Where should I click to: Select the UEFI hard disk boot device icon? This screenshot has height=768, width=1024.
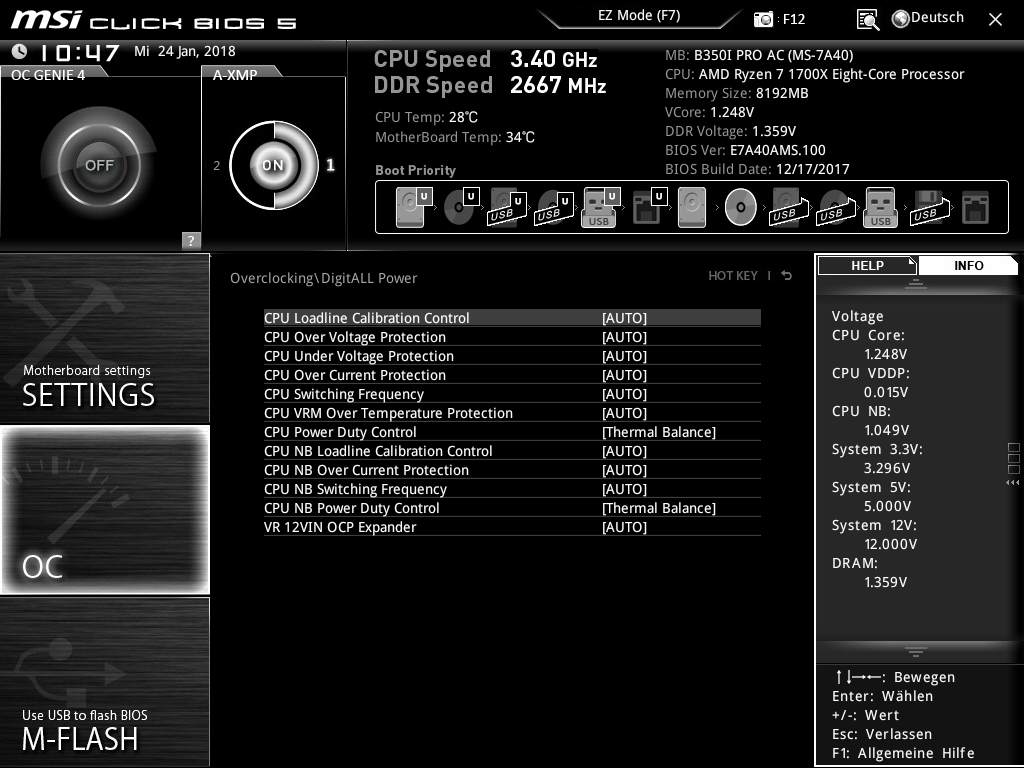click(x=414, y=207)
